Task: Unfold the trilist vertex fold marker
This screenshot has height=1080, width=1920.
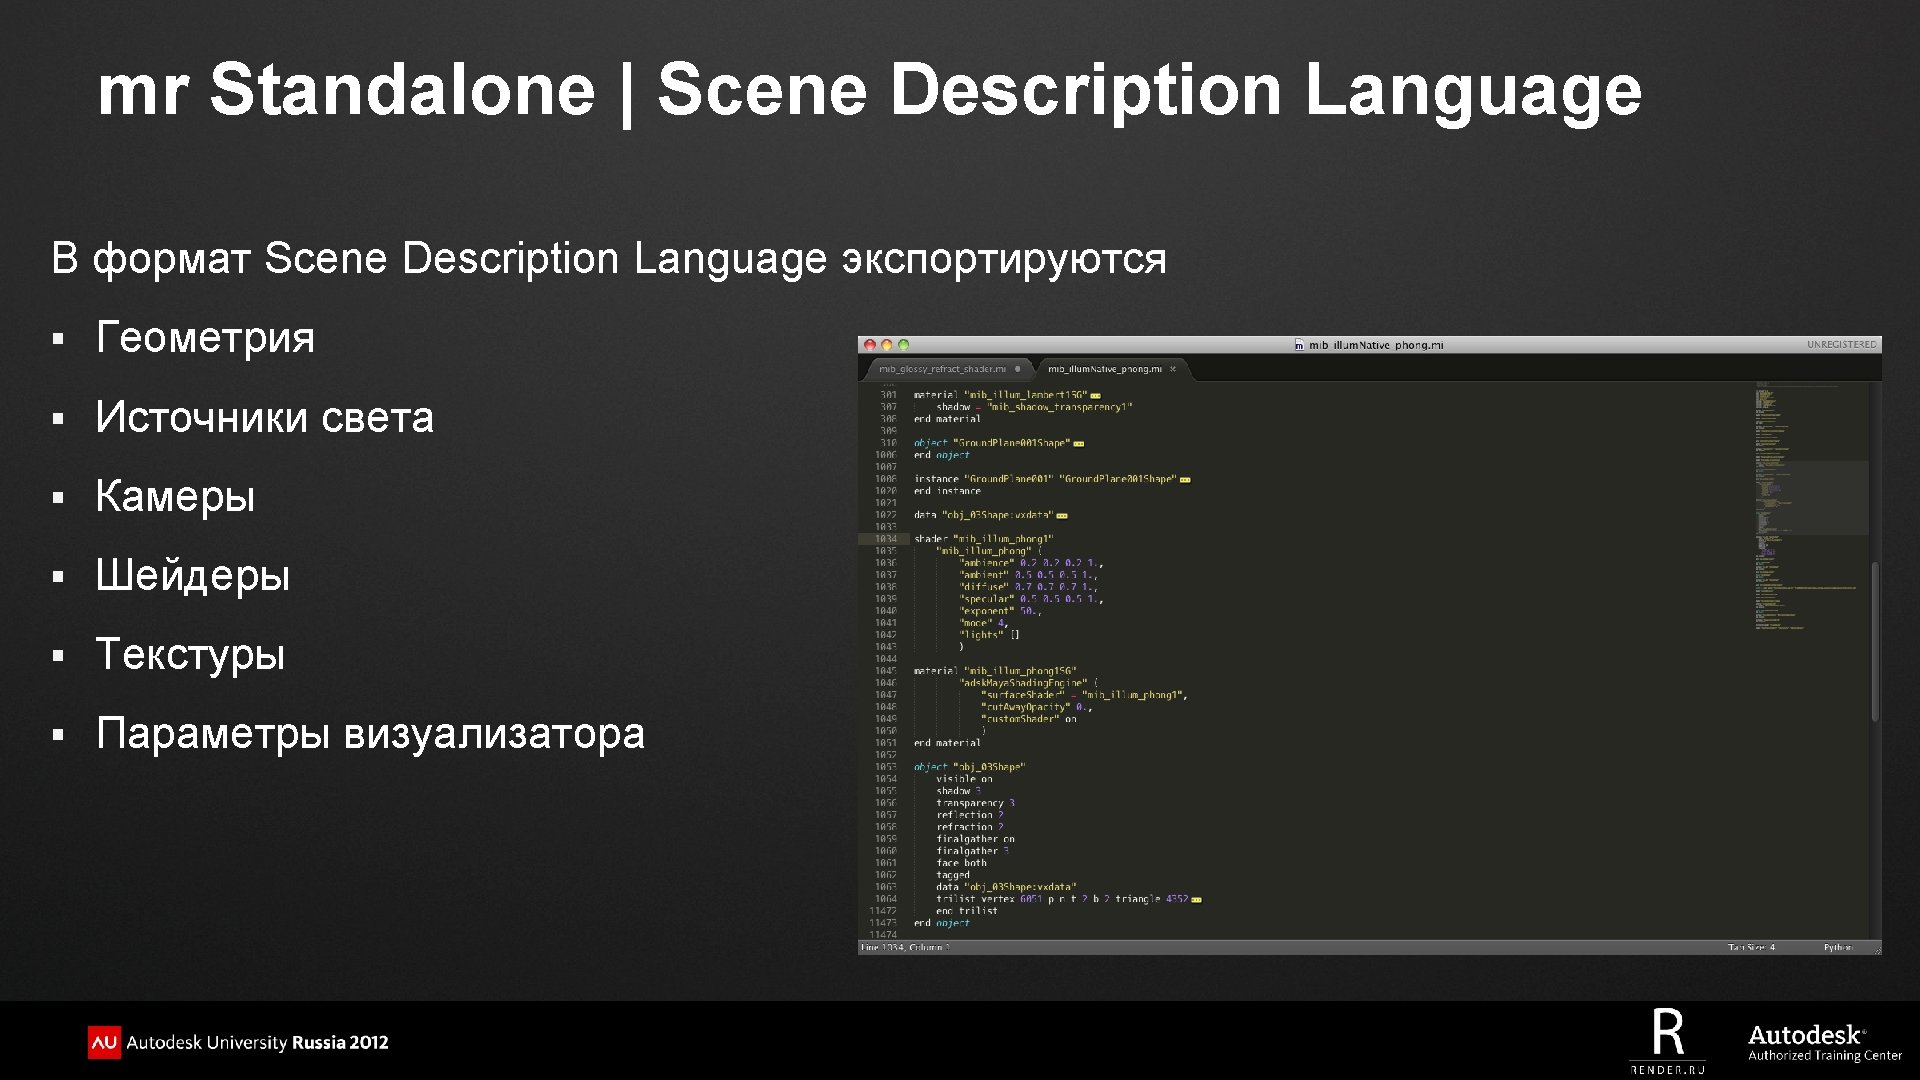Action: (1196, 900)
